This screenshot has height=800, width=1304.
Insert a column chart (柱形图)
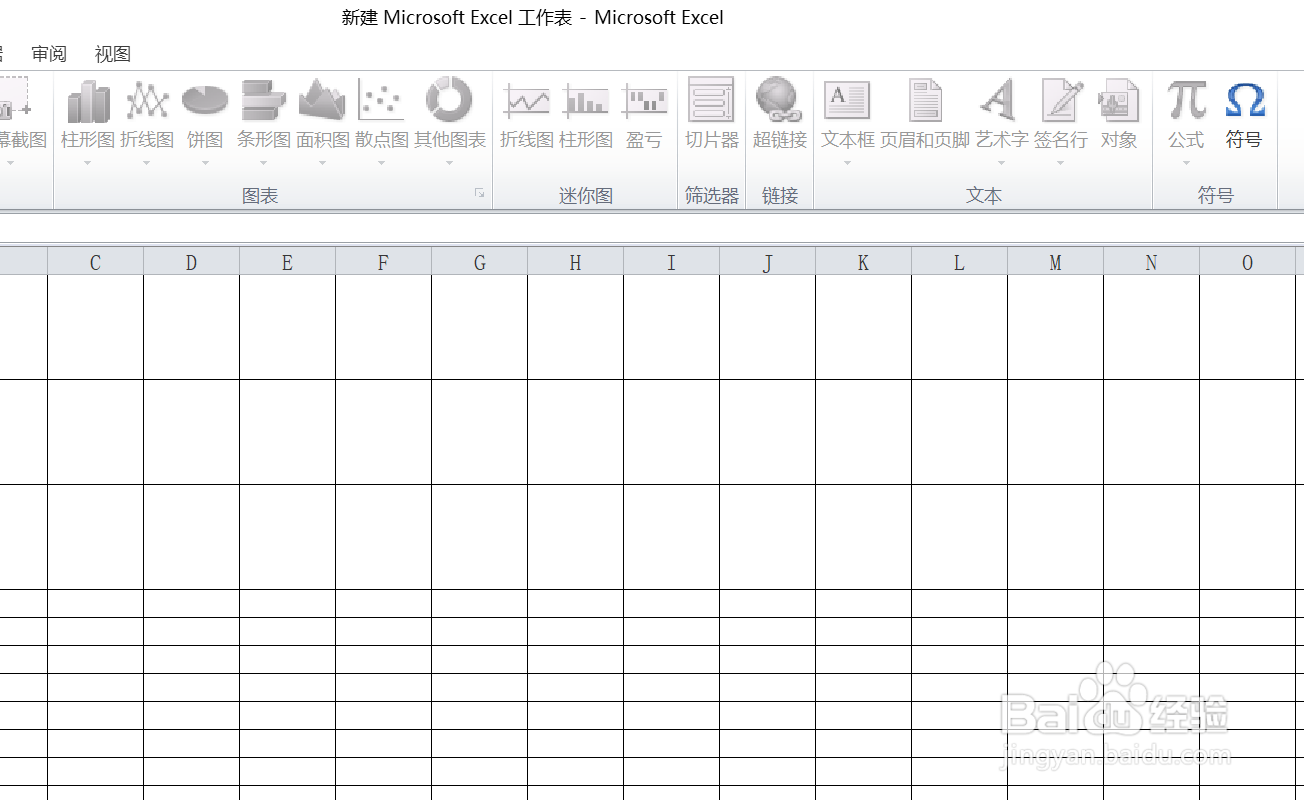pos(88,115)
